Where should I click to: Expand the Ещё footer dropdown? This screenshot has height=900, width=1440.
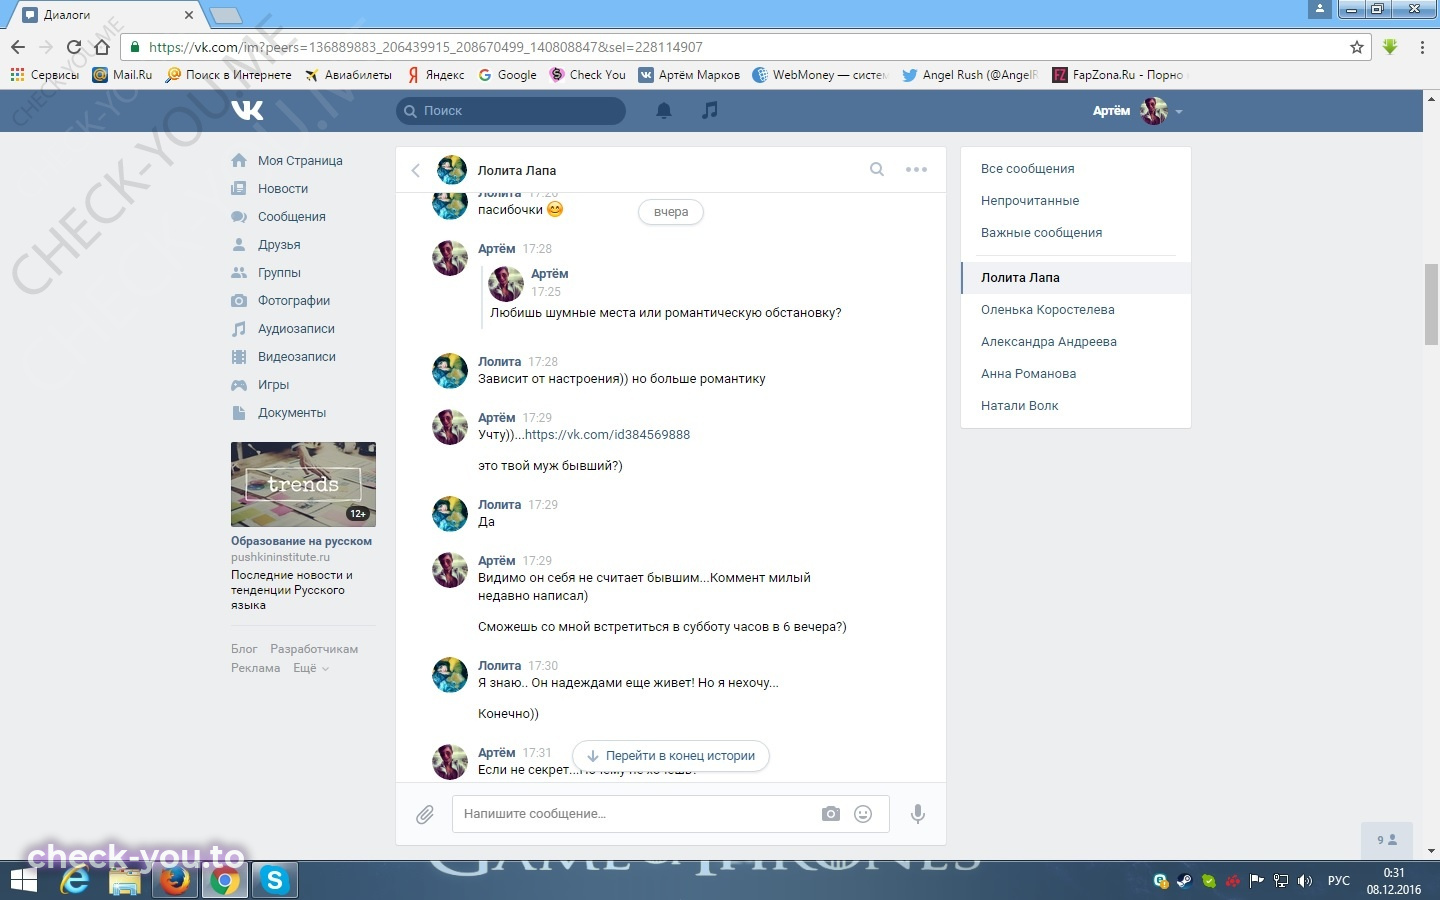311,668
